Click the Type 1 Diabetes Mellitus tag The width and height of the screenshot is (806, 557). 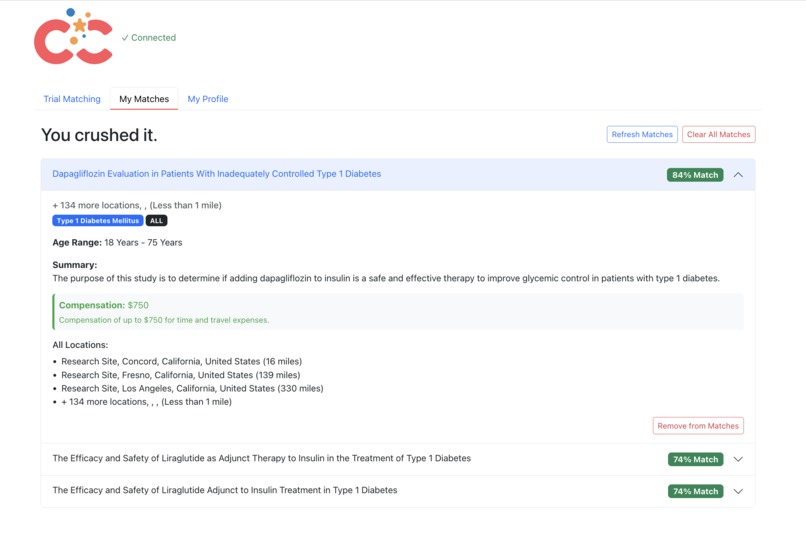click(x=98, y=220)
